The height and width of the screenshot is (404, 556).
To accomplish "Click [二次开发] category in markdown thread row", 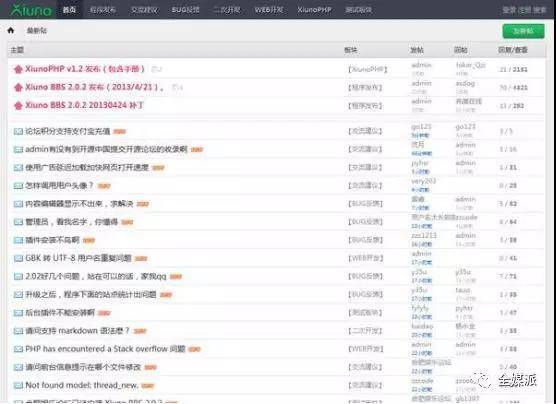I will point(365,331).
